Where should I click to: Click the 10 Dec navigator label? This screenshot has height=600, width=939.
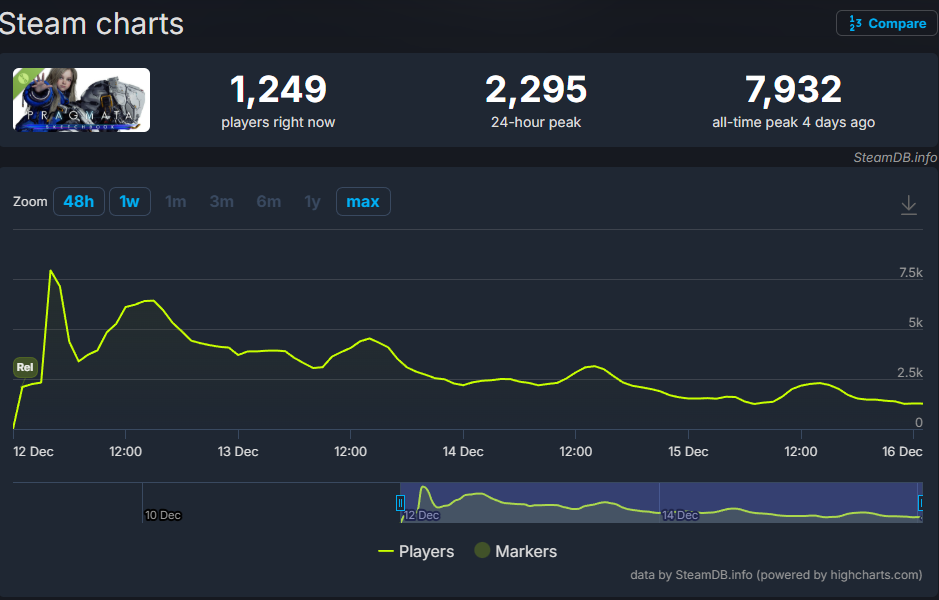point(163,515)
